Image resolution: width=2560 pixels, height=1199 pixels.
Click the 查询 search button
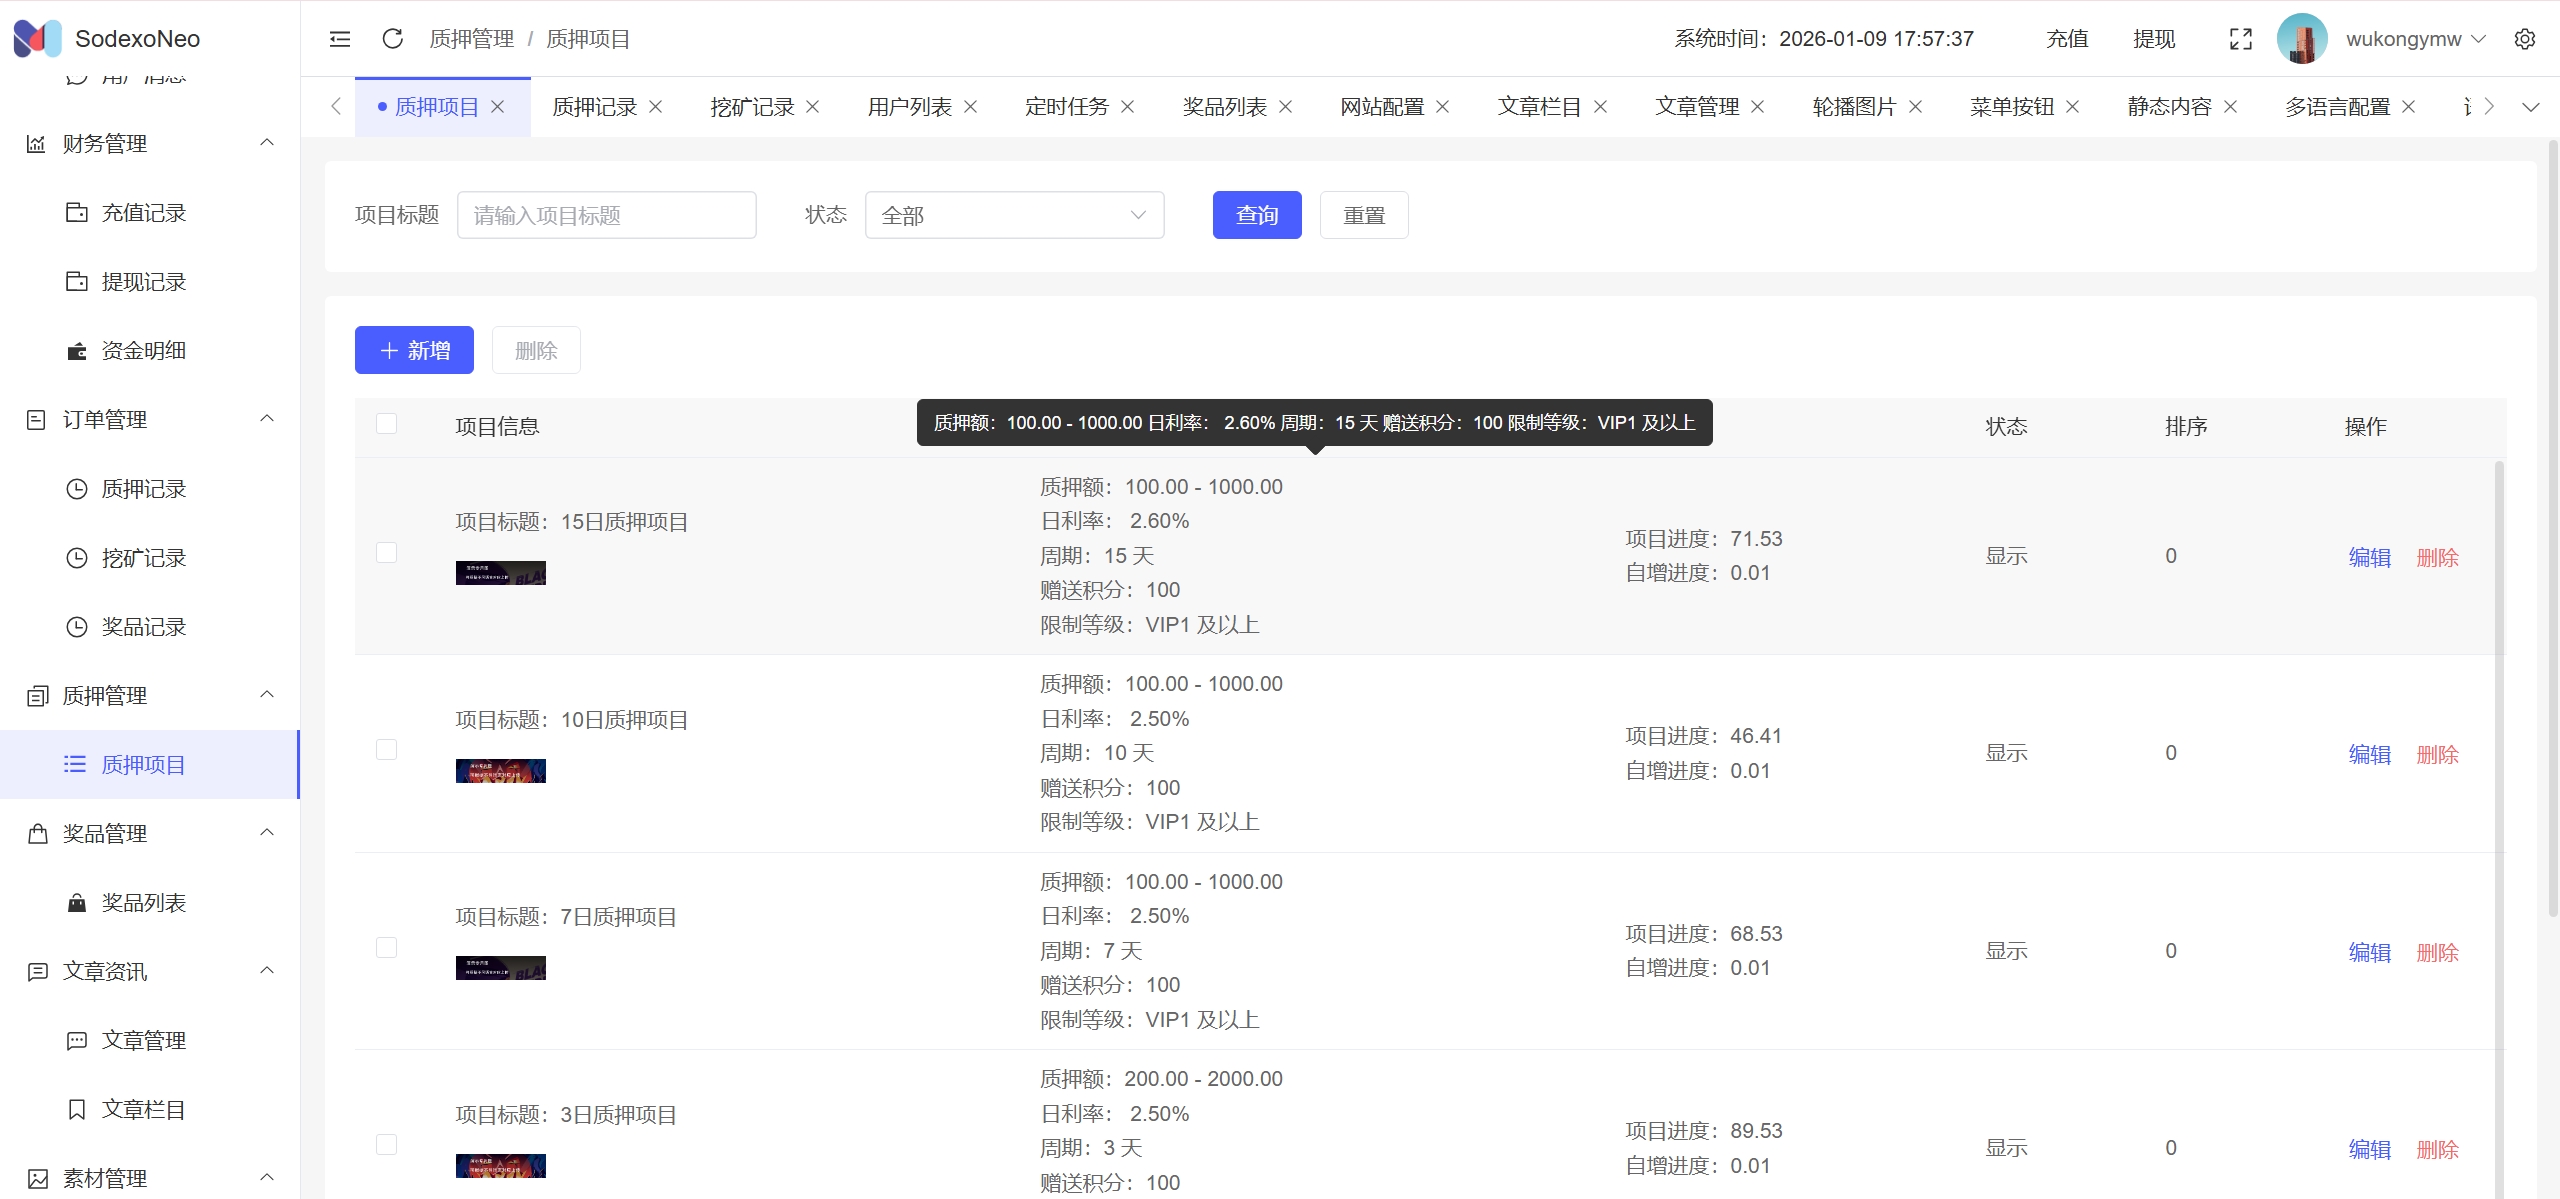[x=1256, y=215]
